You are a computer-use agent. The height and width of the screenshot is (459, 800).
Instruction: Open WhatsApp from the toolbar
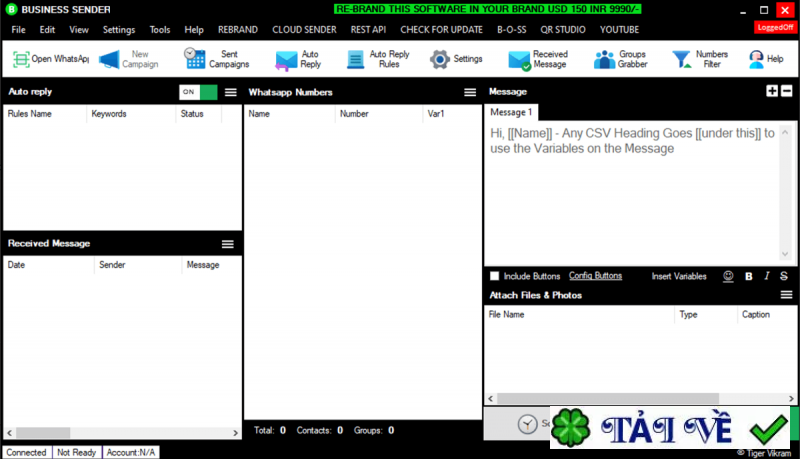(51, 59)
